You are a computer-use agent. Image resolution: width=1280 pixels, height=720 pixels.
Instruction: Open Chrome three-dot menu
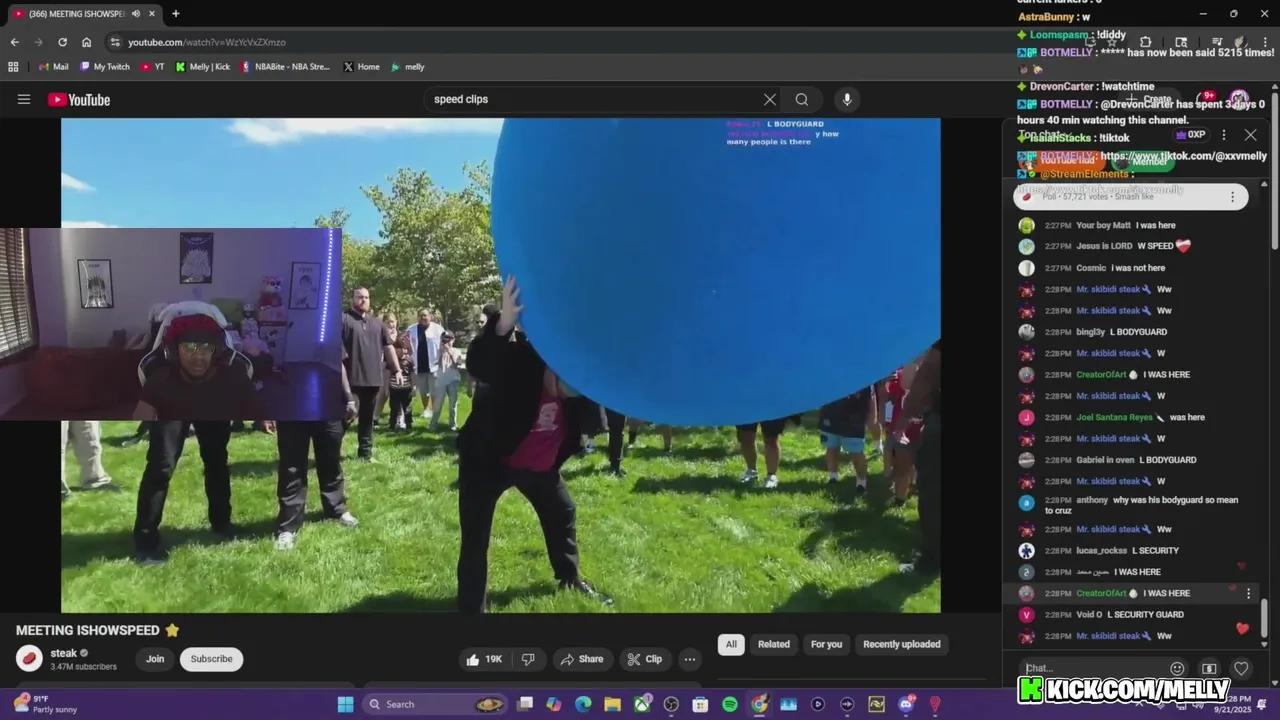(x=1263, y=42)
